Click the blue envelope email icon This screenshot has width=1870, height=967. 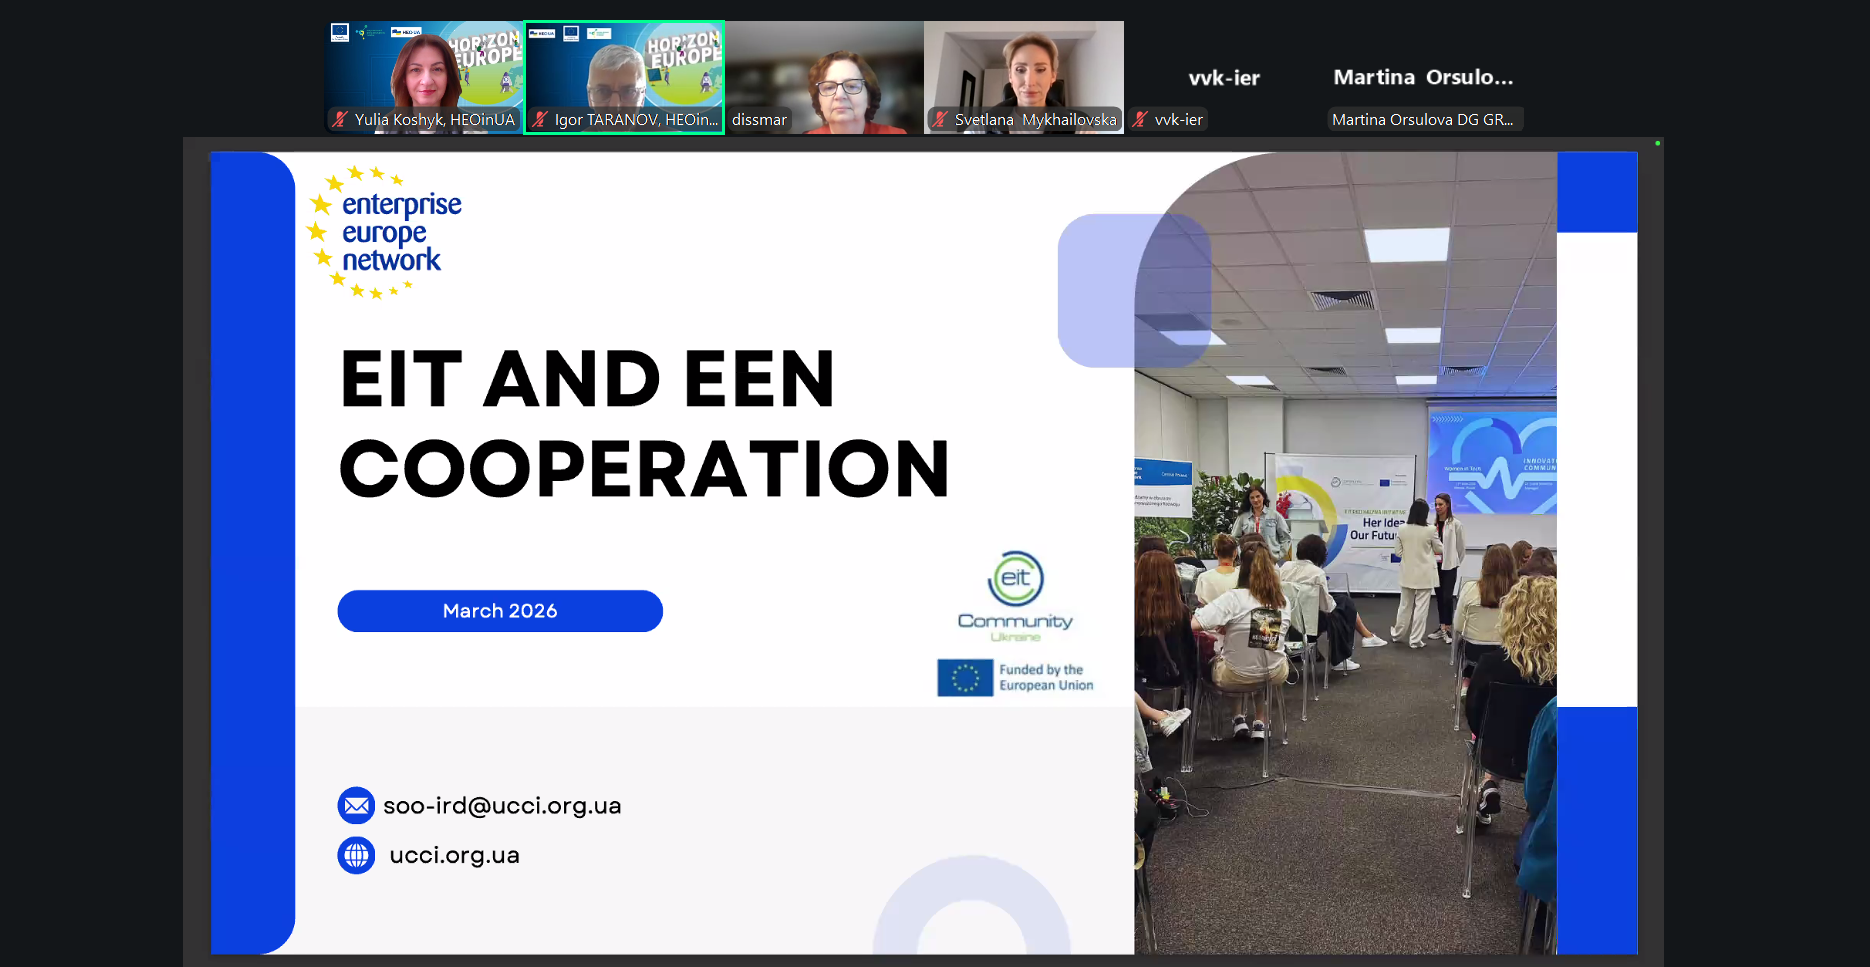point(356,805)
